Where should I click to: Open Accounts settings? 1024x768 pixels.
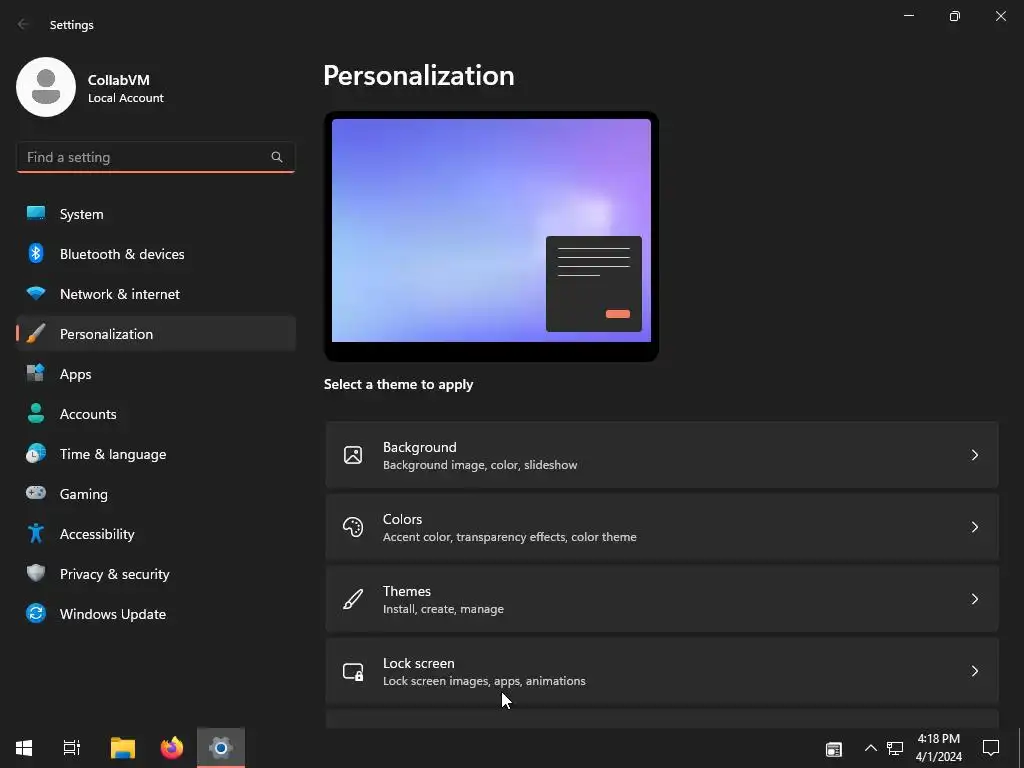click(156, 413)
